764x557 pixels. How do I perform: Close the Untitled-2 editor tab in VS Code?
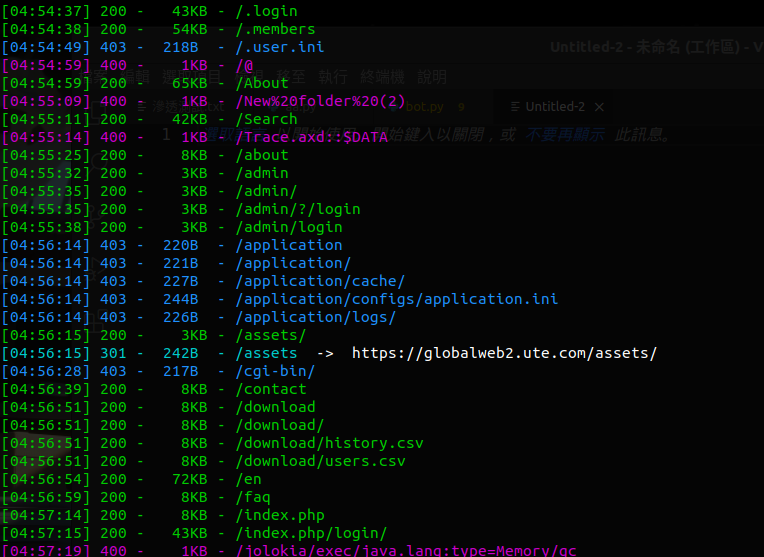coord(599,107)
